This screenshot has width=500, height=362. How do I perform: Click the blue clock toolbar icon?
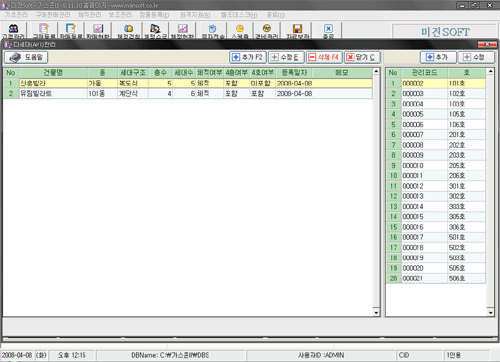pos(213,31)
